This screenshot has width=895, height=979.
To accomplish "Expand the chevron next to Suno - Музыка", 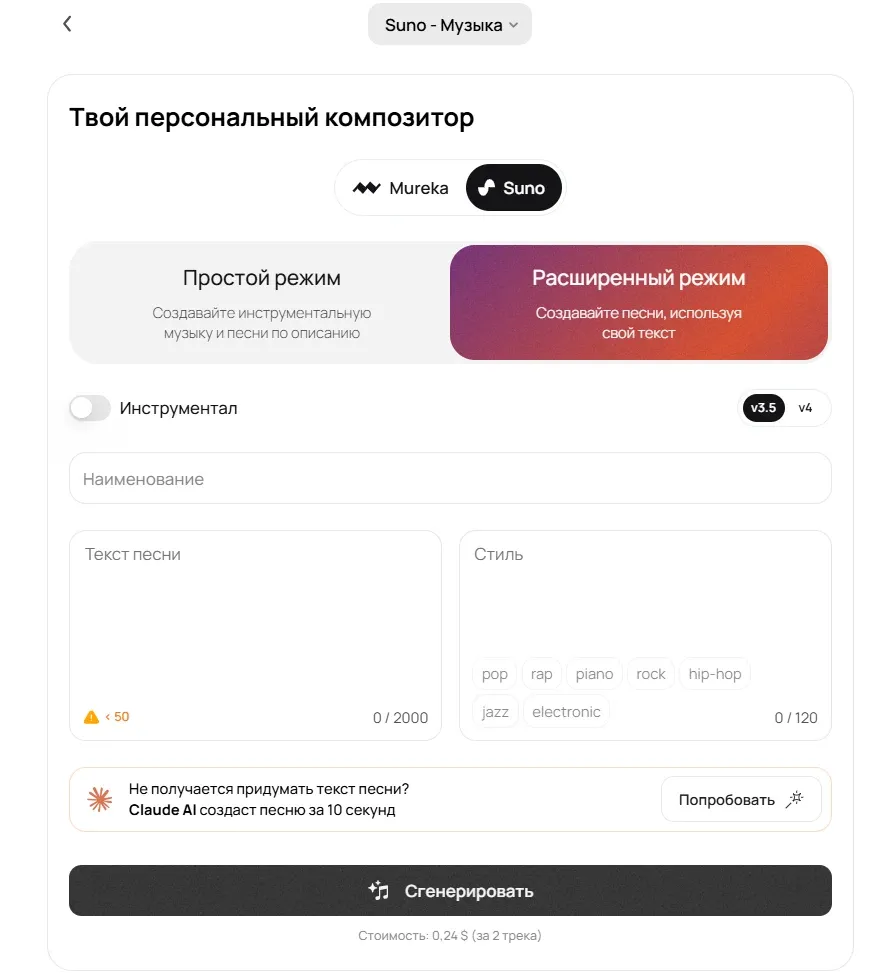I will (x=513, y=25).
